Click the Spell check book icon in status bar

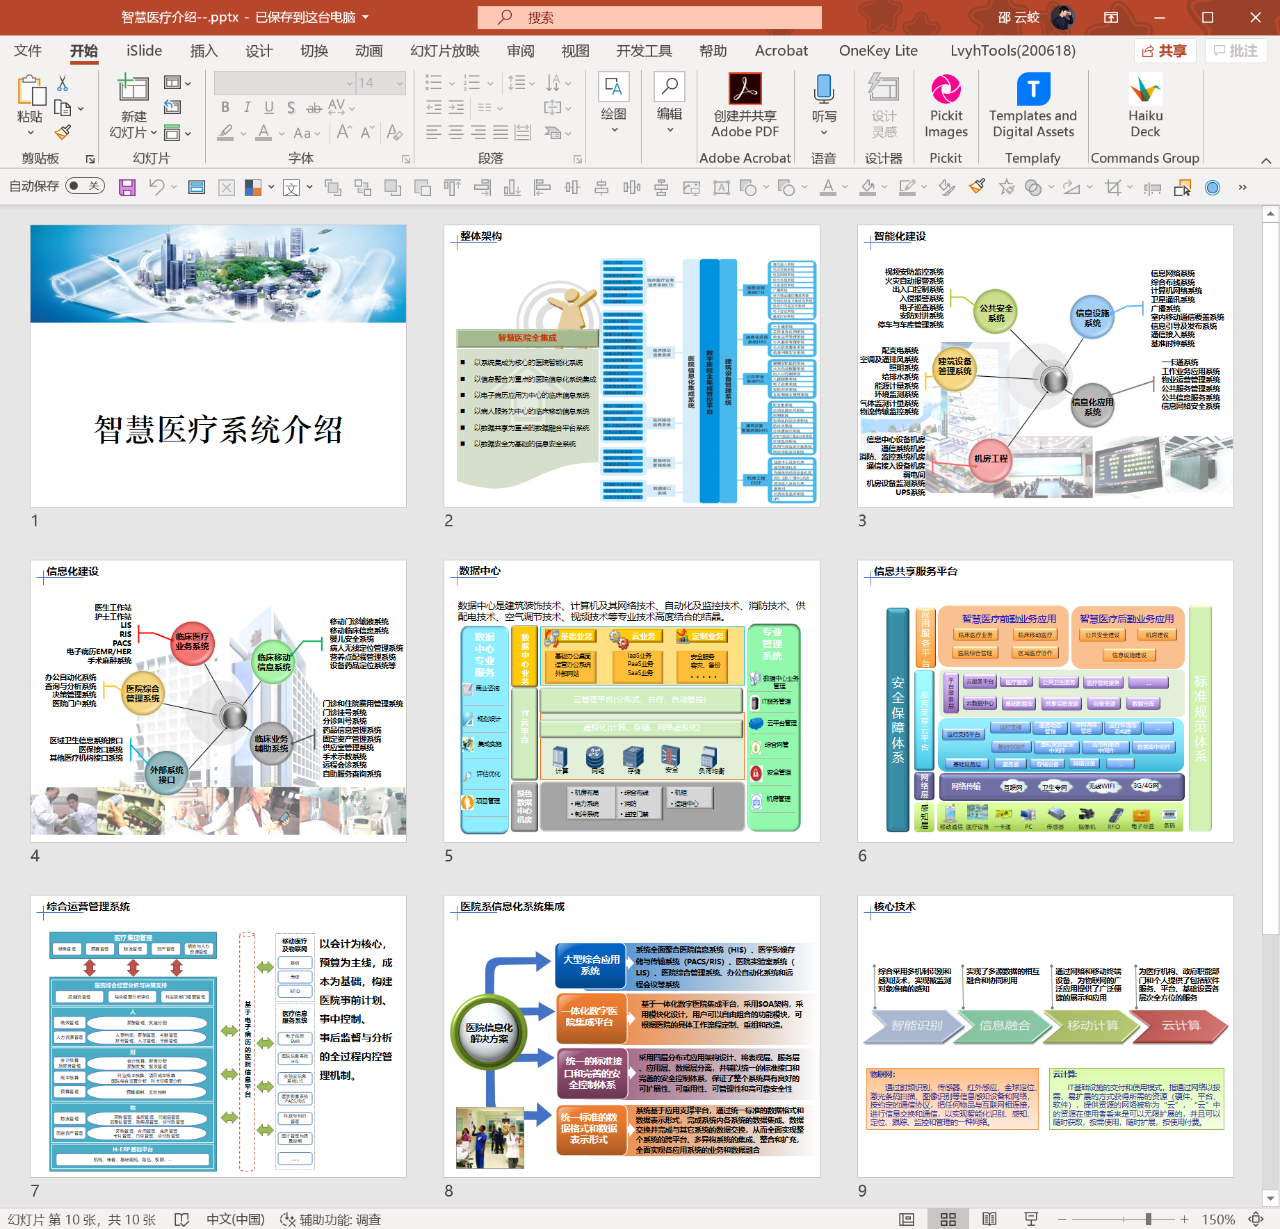(181, 1219)
